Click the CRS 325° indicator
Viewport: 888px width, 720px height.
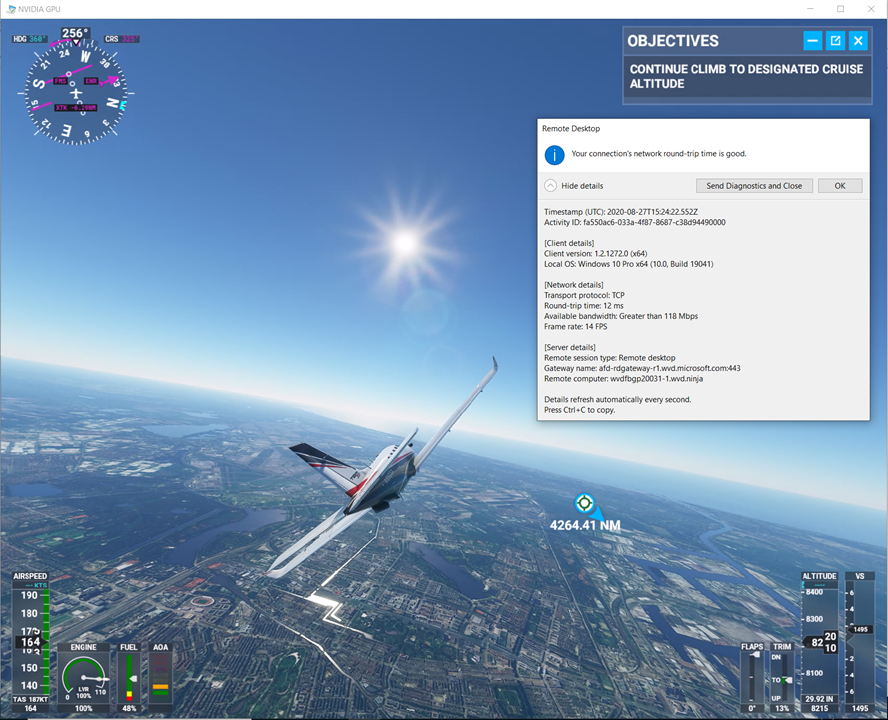122,39
